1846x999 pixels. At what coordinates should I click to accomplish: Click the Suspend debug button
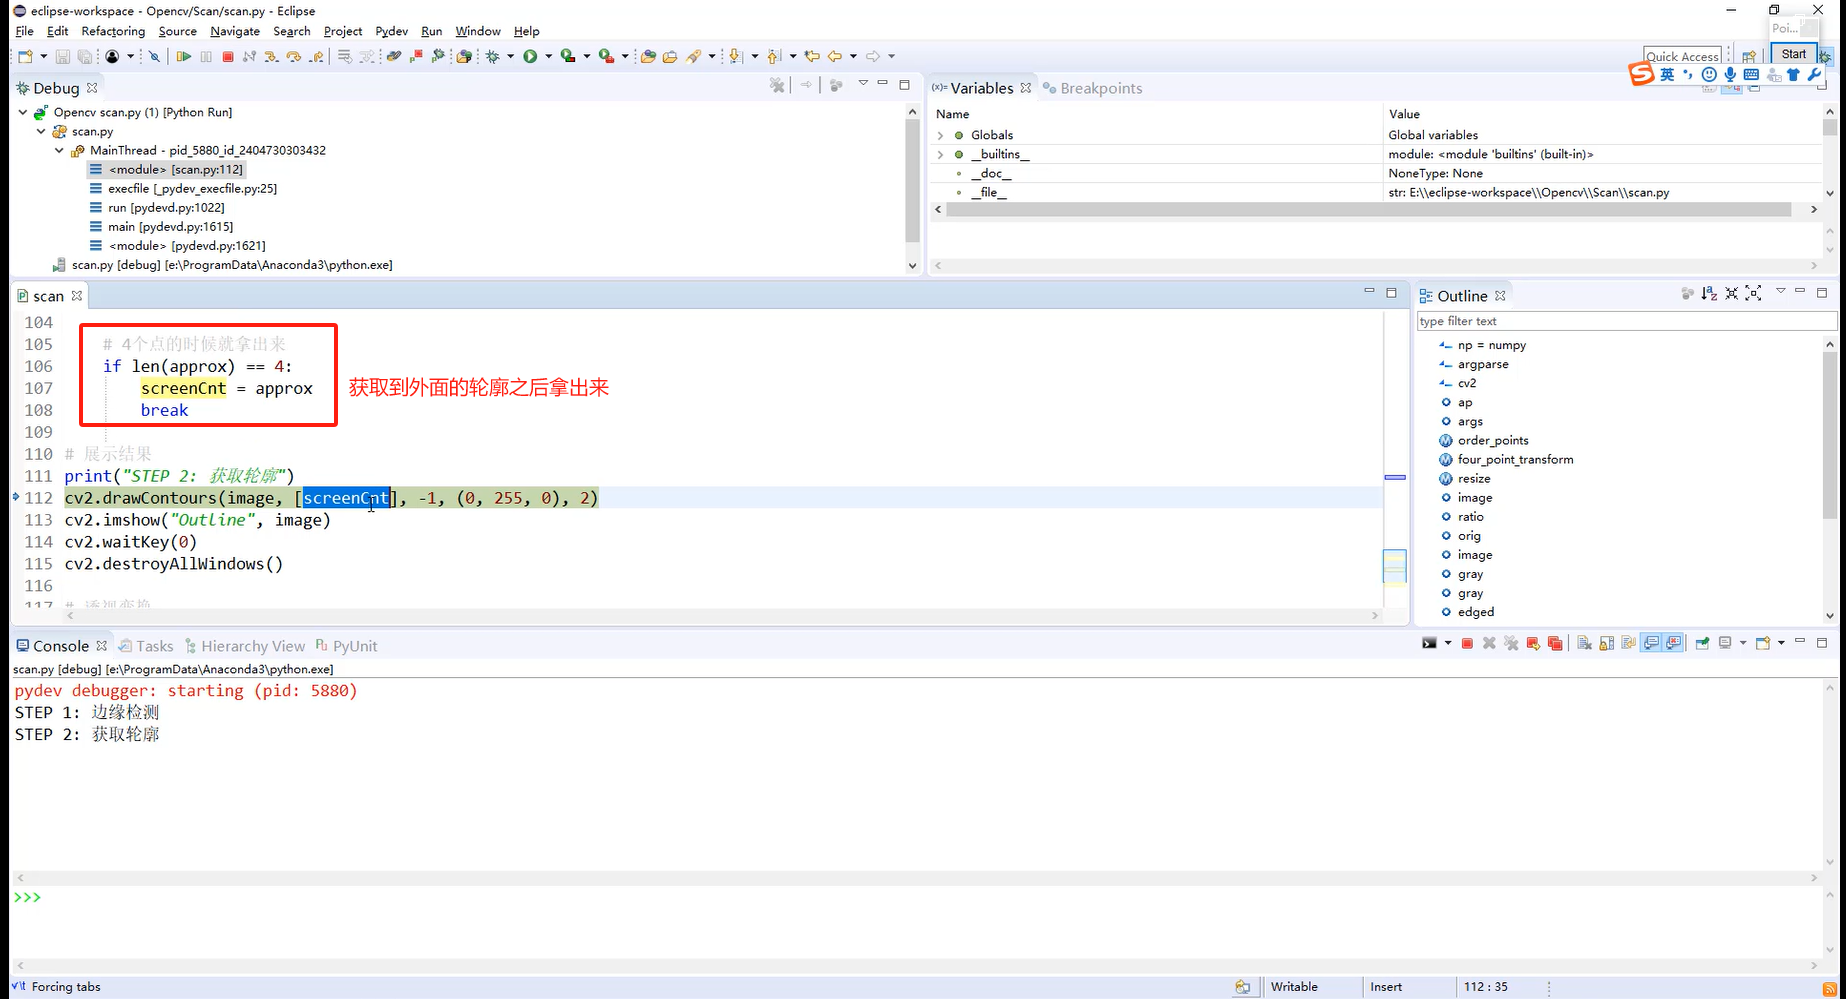tap(206, 56)
